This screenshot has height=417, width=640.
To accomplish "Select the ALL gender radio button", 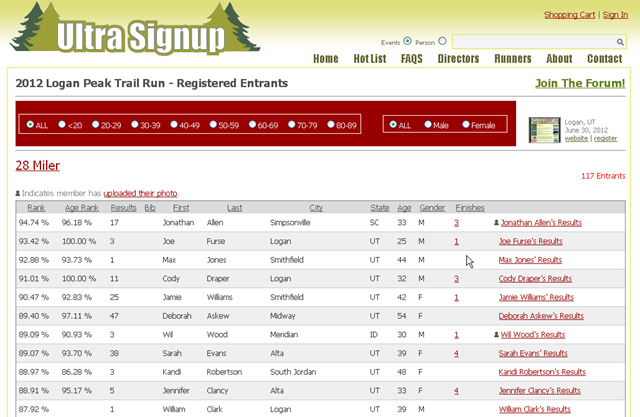I will [393, 124].
